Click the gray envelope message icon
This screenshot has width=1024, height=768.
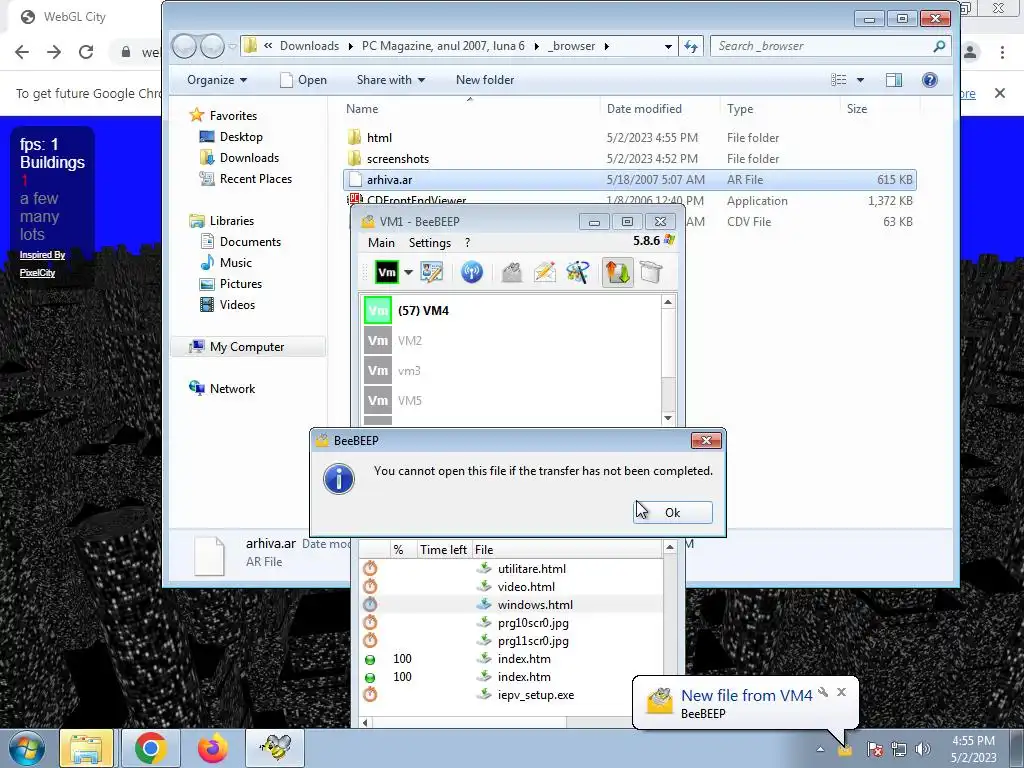click(512, 272)
